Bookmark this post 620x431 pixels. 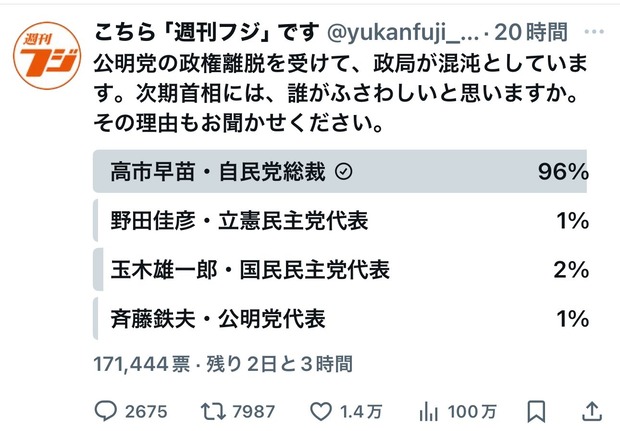point(536,412)
